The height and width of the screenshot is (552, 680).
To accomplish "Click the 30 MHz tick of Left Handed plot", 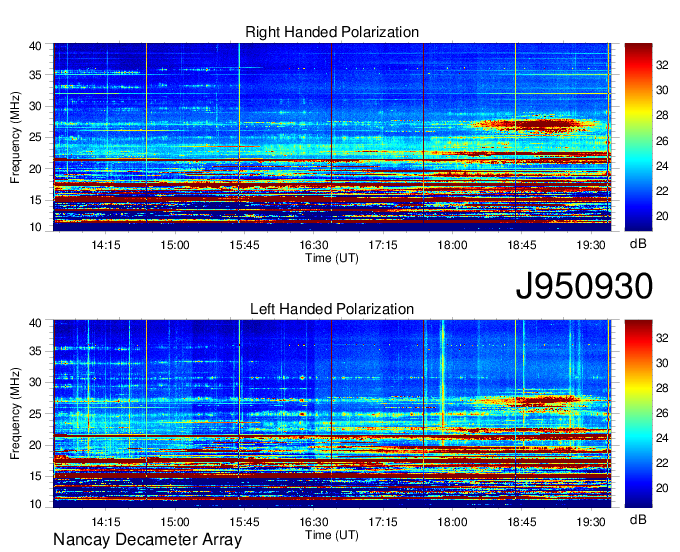I will click(35, 382).
